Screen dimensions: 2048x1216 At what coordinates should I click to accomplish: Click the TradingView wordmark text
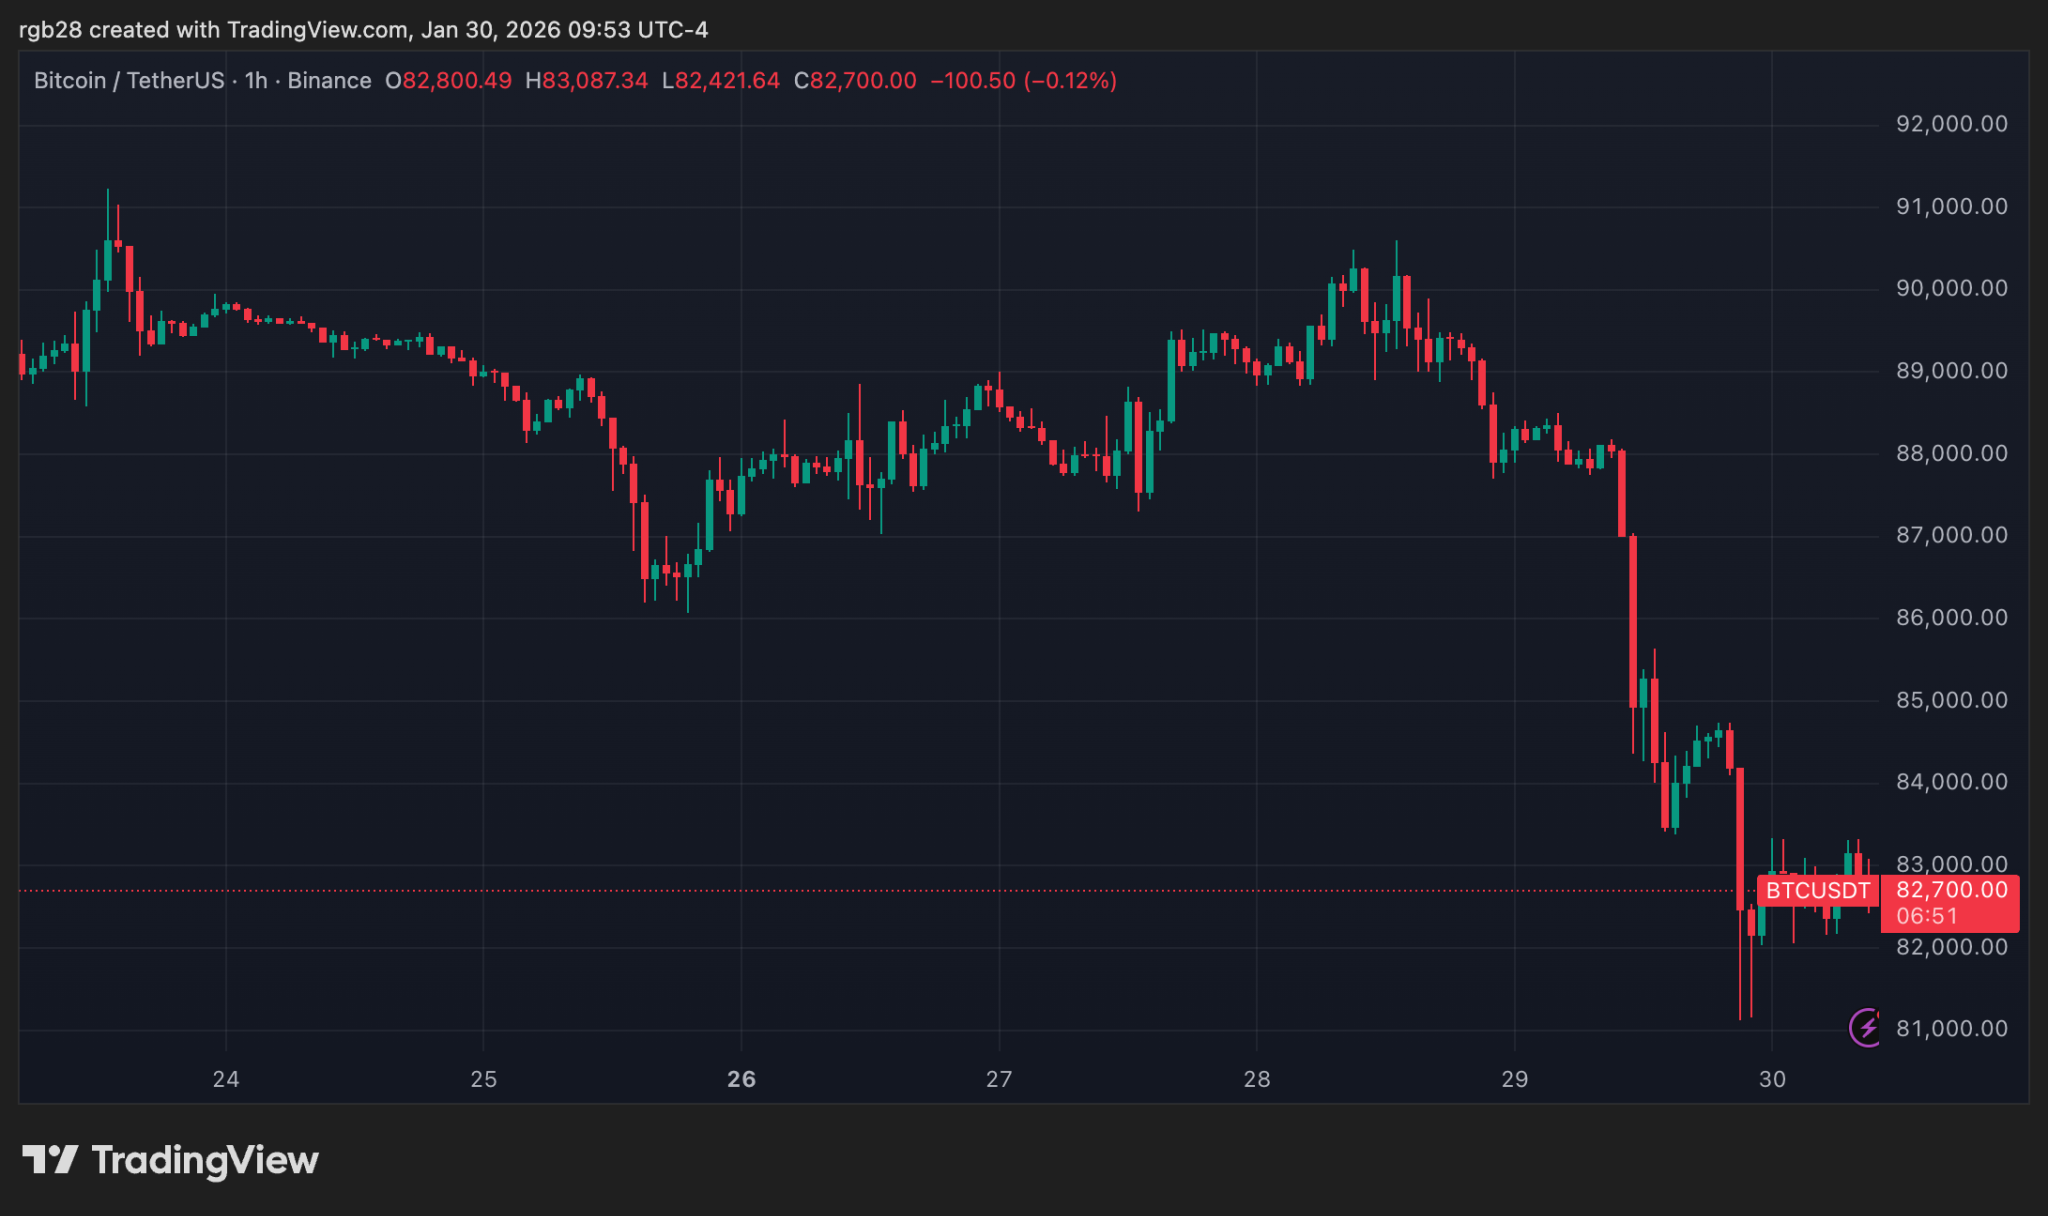pyautogui.click(x=204, y=1160)
